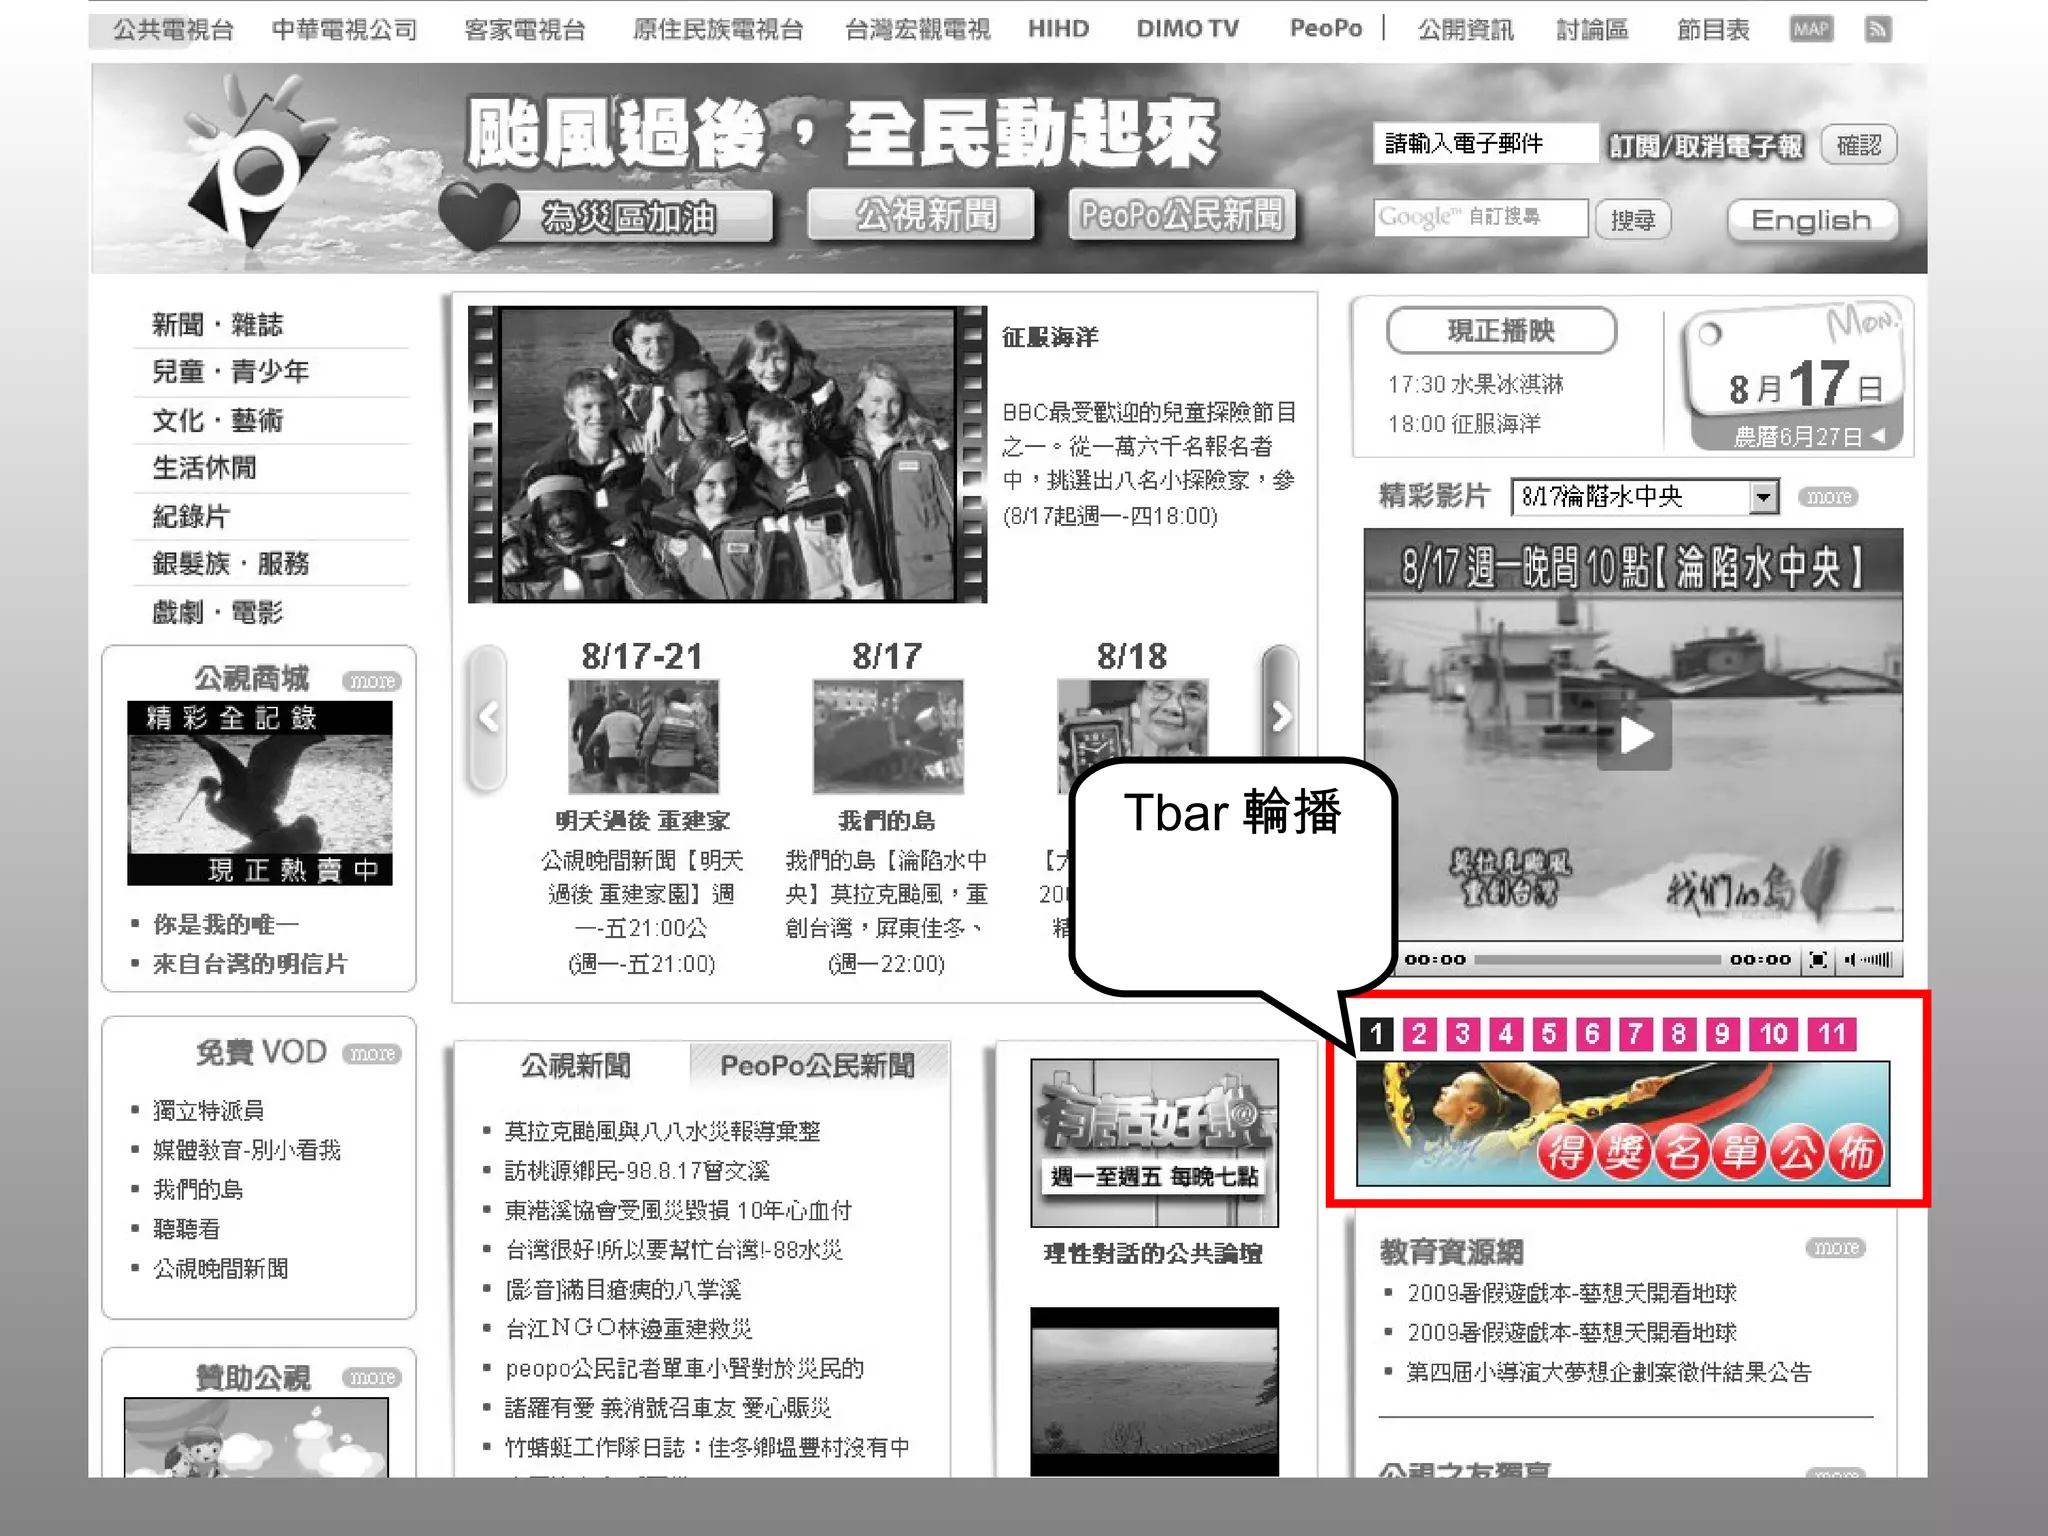Open the 征服海洋 feature photo
2048x1536 pixels.
tap(727, 454)
